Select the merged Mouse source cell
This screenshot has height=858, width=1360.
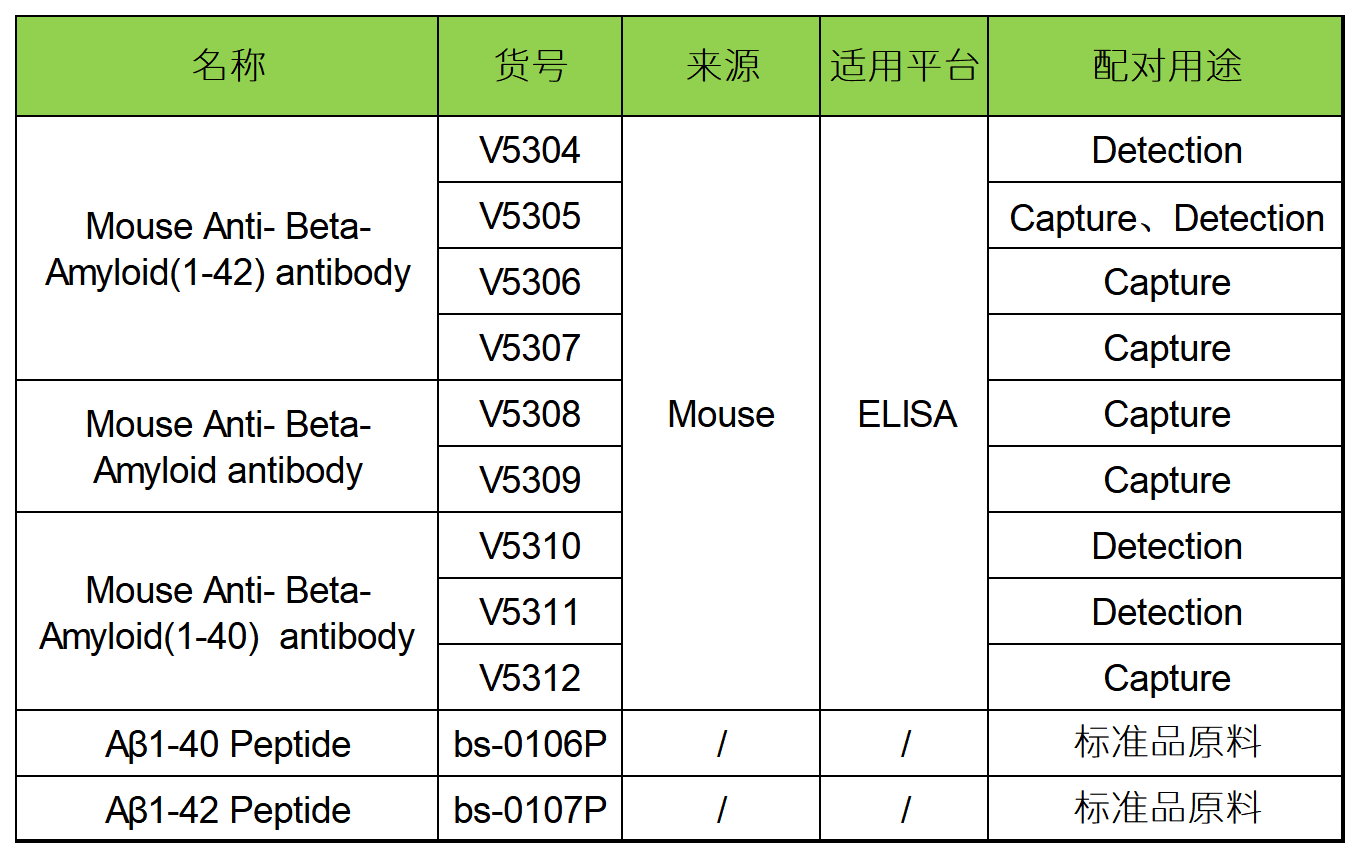[721, 414]
